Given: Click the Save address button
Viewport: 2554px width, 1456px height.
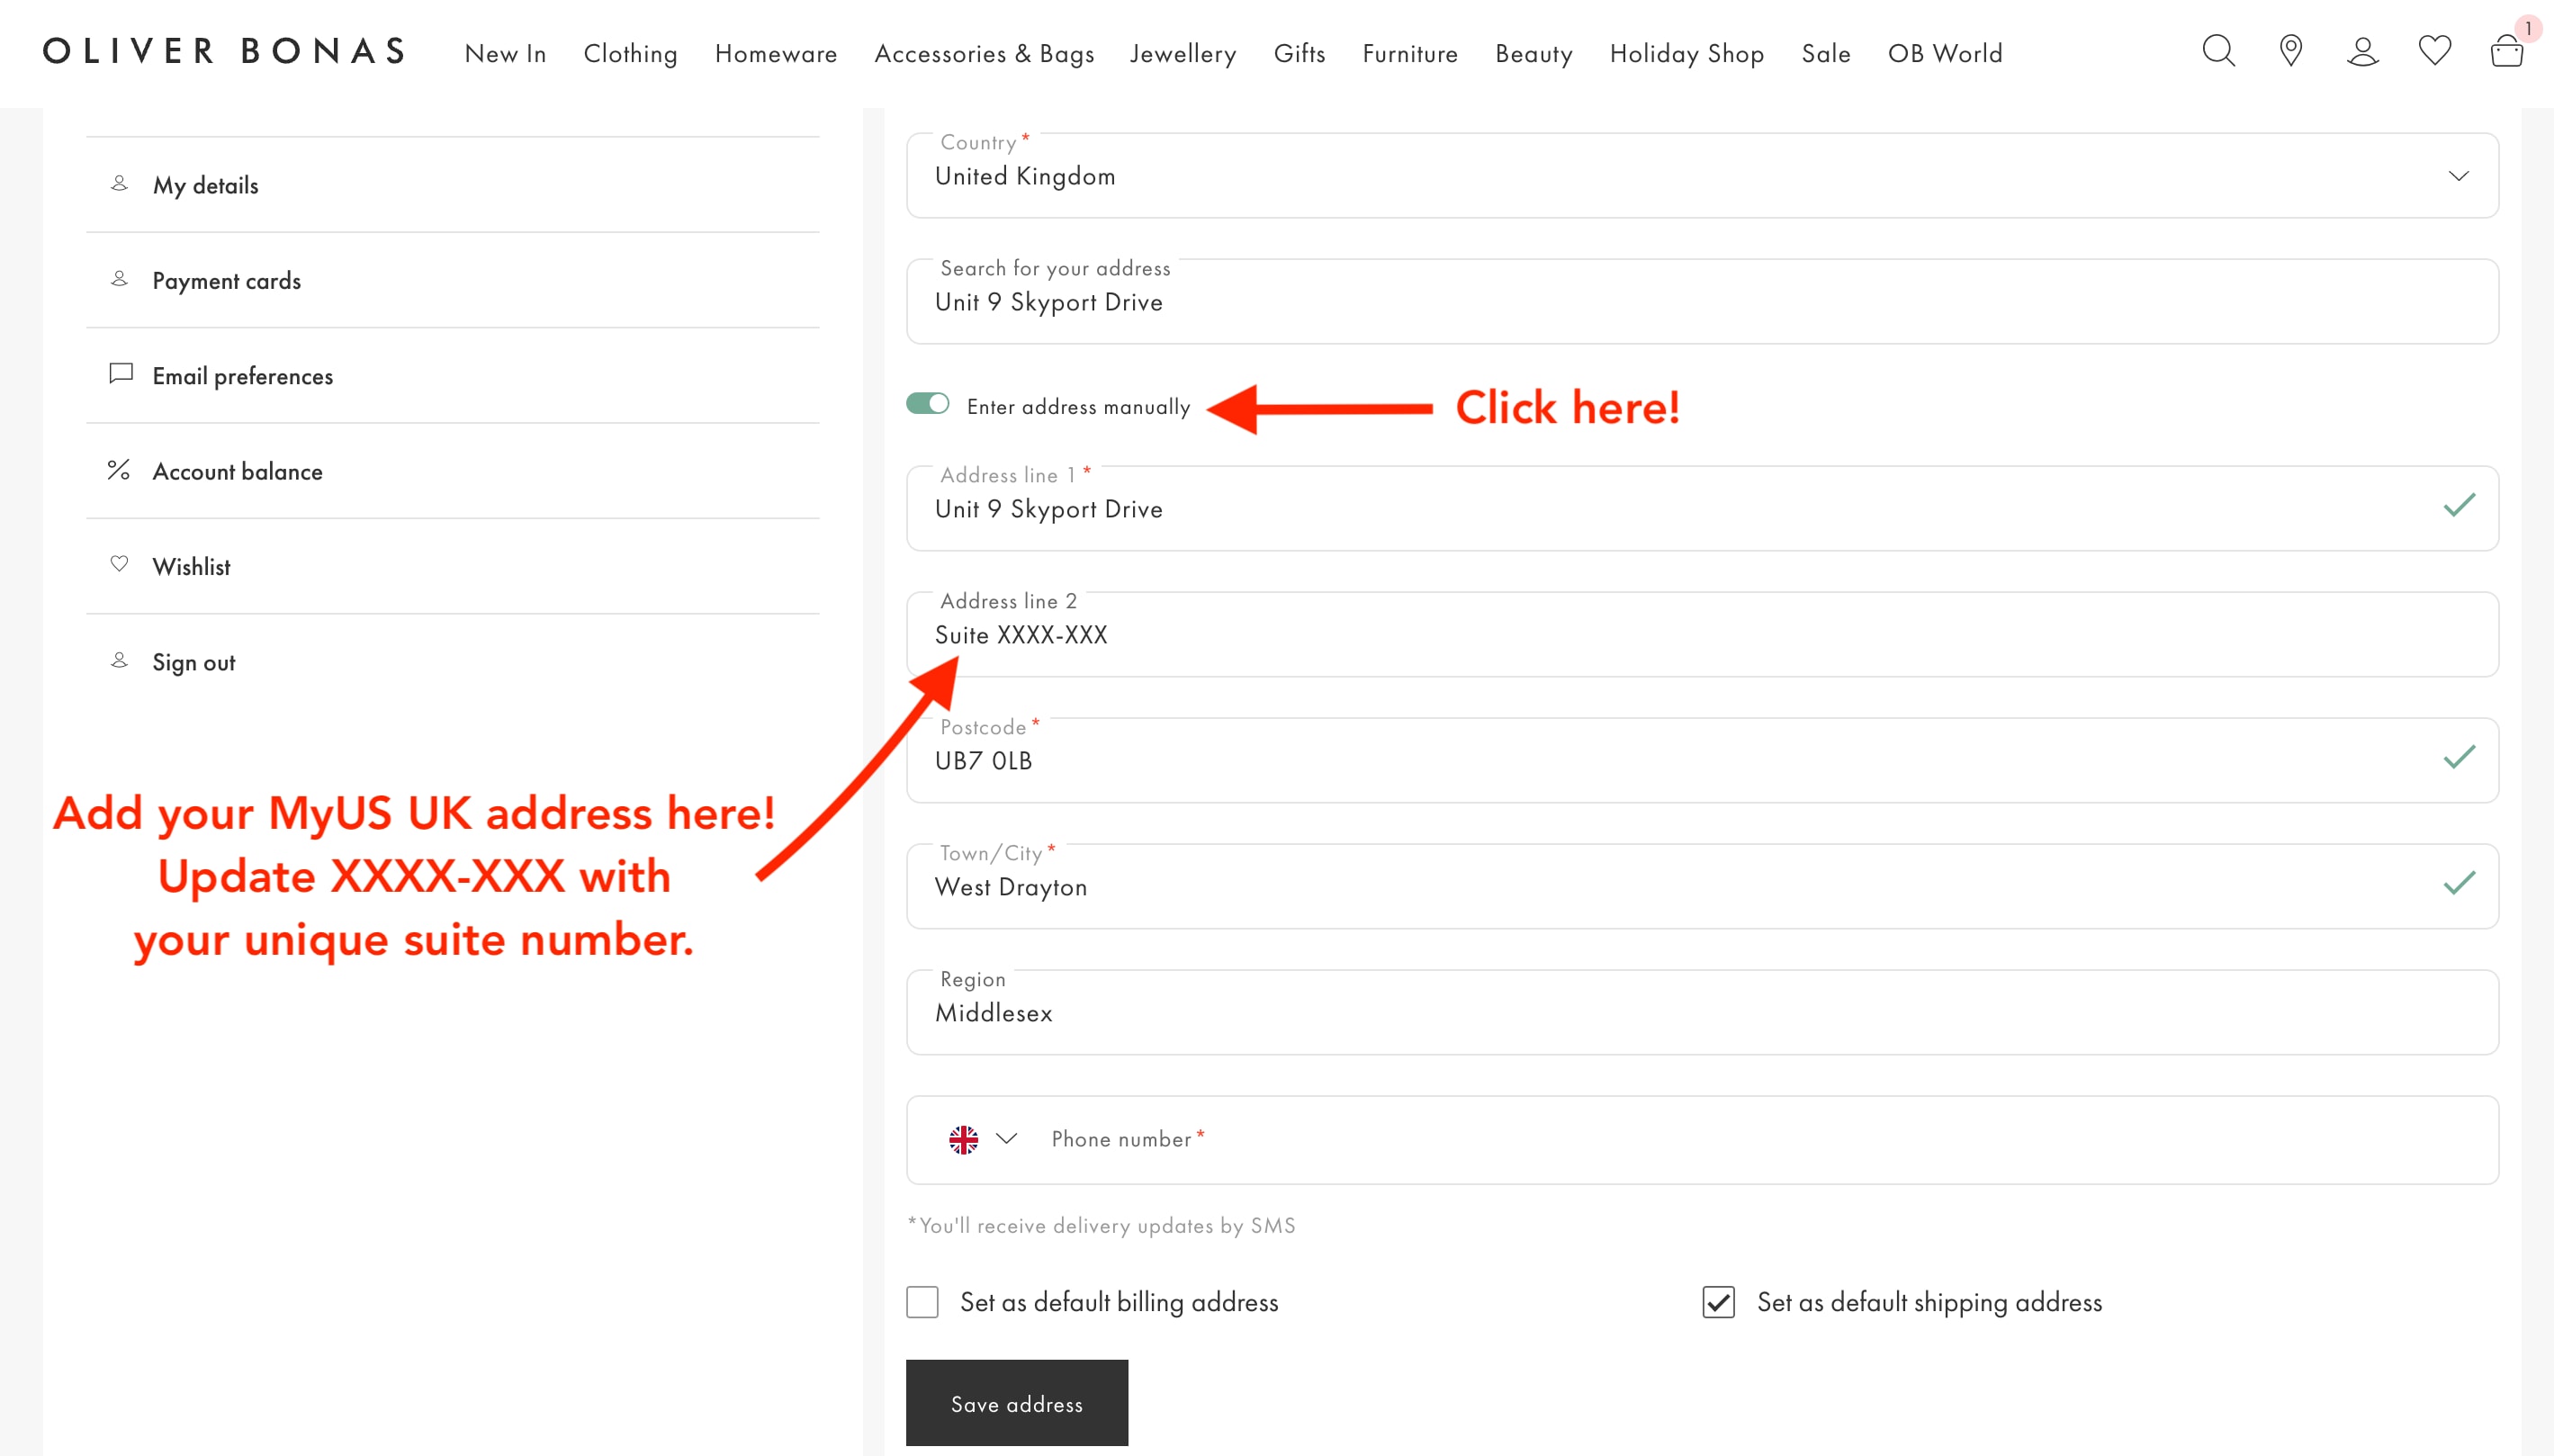Looking at the screenshot, I should [1017, 1403].
